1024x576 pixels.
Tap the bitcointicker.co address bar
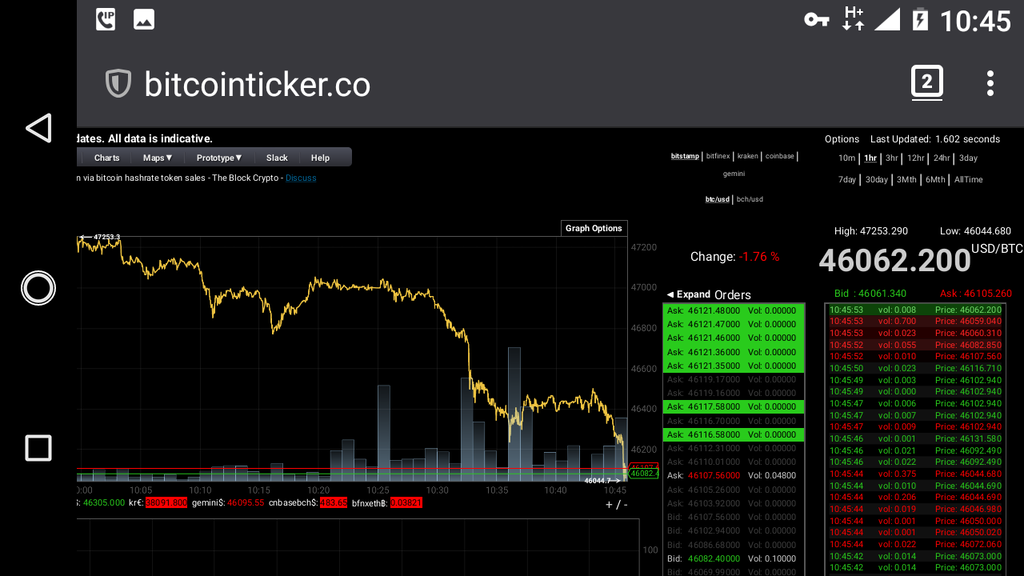(x=257, y=84)
